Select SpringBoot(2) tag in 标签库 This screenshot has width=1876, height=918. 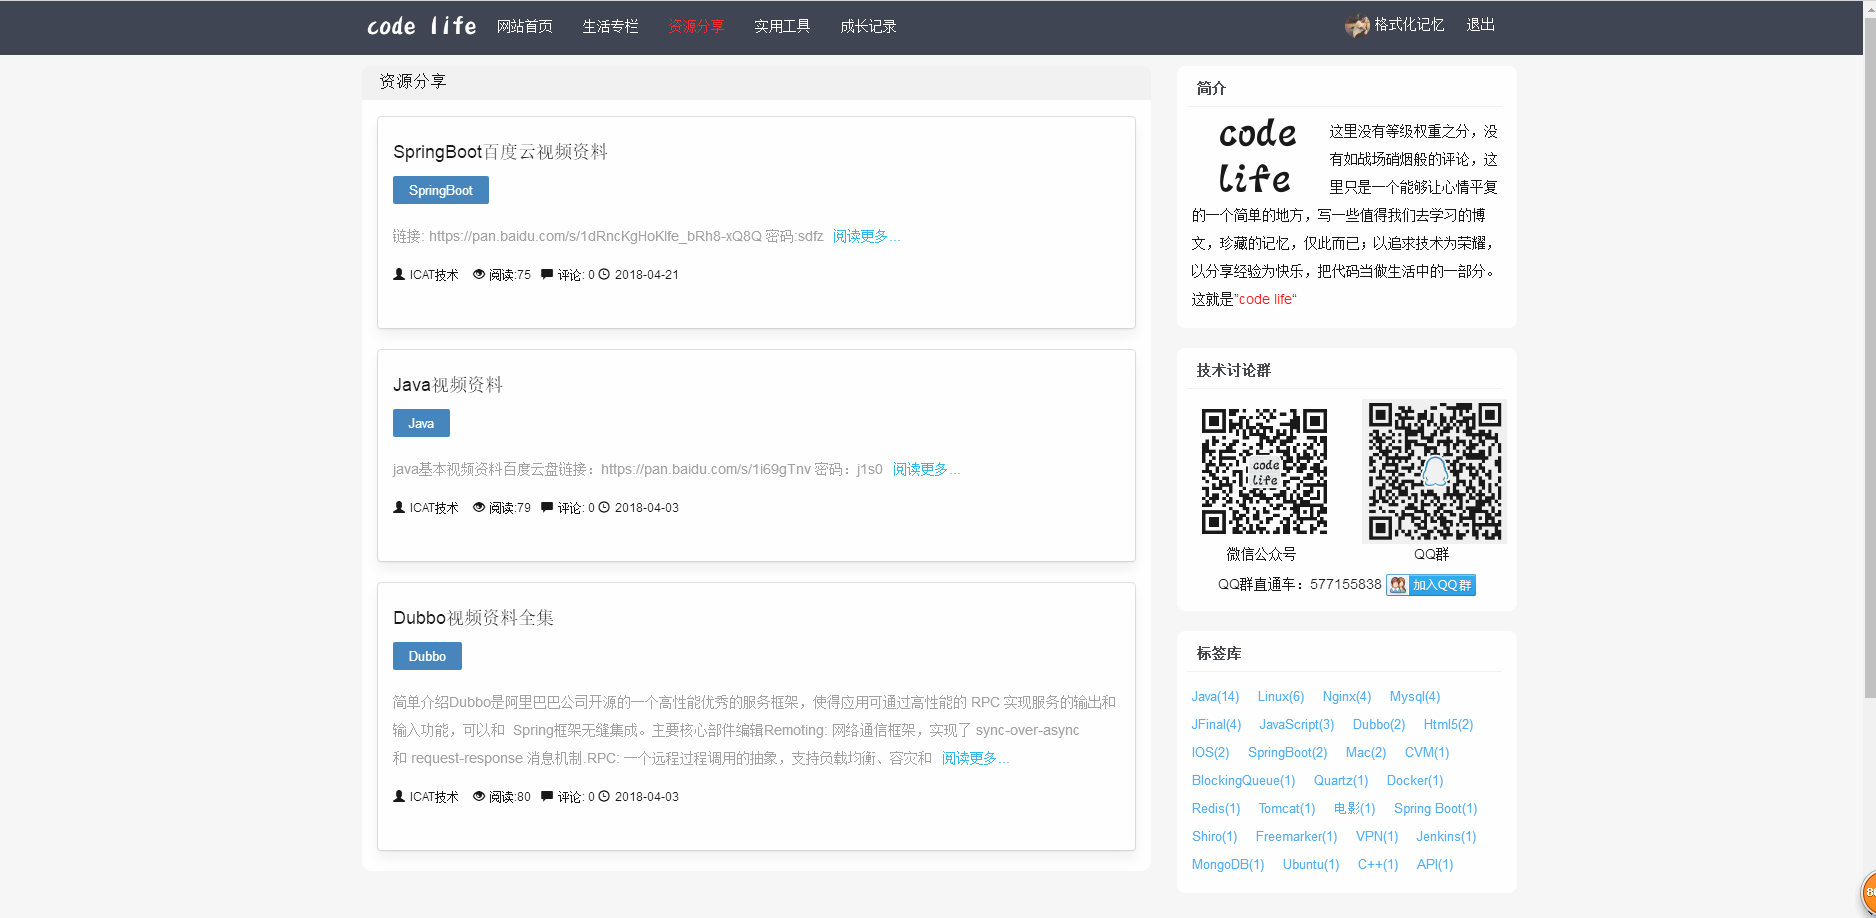pyautogui.click(x=1288, y=752)
